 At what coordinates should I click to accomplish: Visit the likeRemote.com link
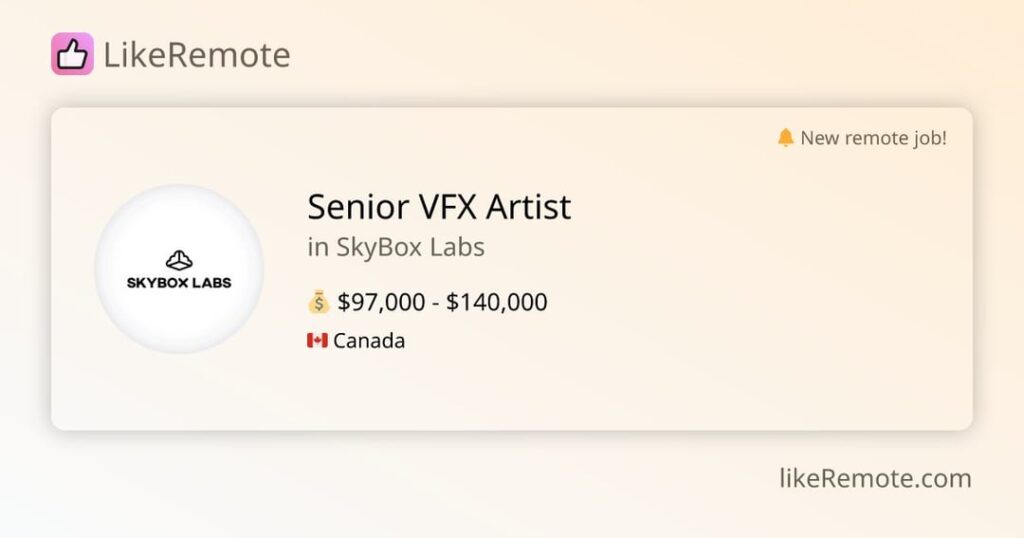point(875,479)
